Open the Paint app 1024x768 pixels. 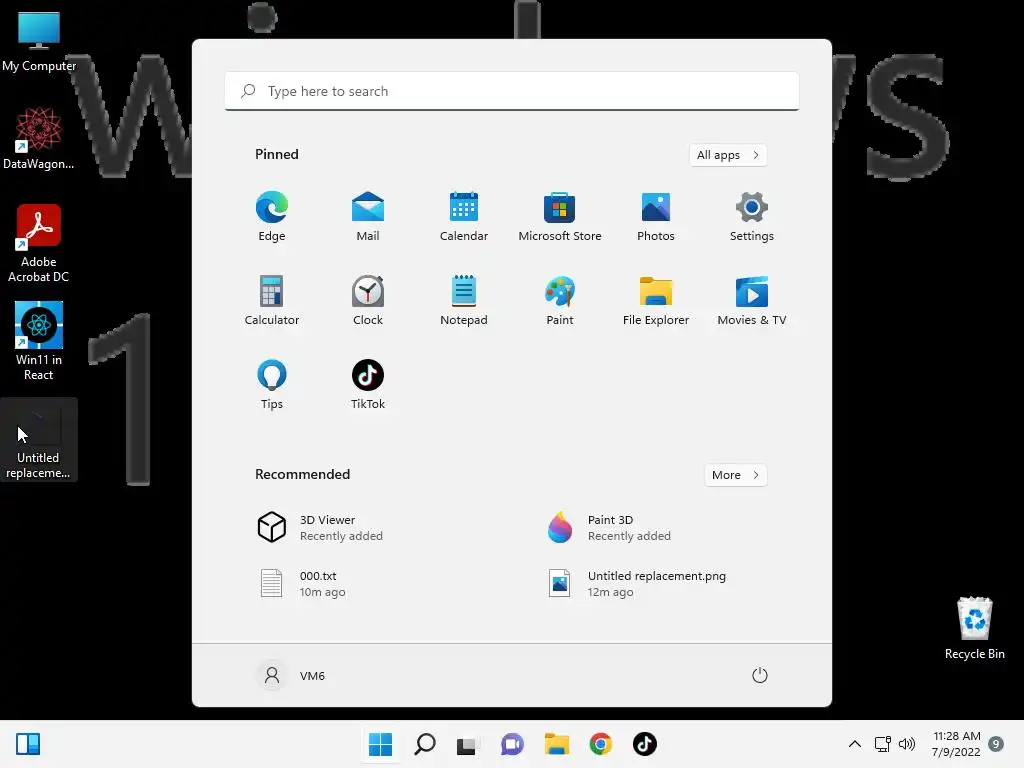tap(560, 300)
